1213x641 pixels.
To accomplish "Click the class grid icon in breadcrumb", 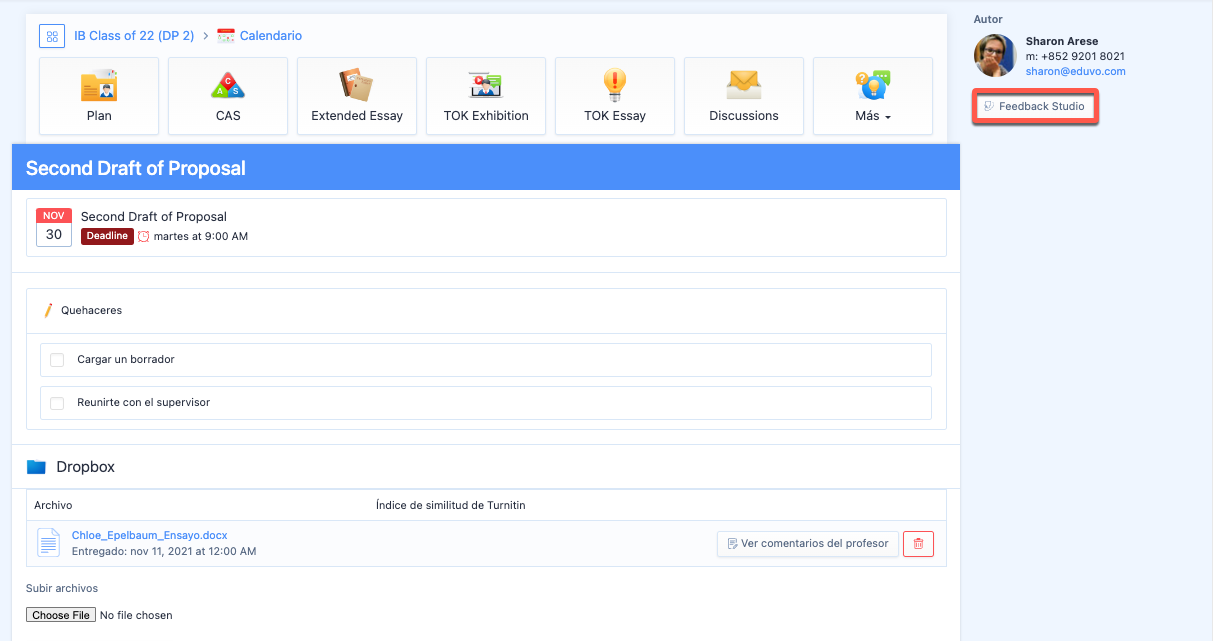I will tap(52, 36).
